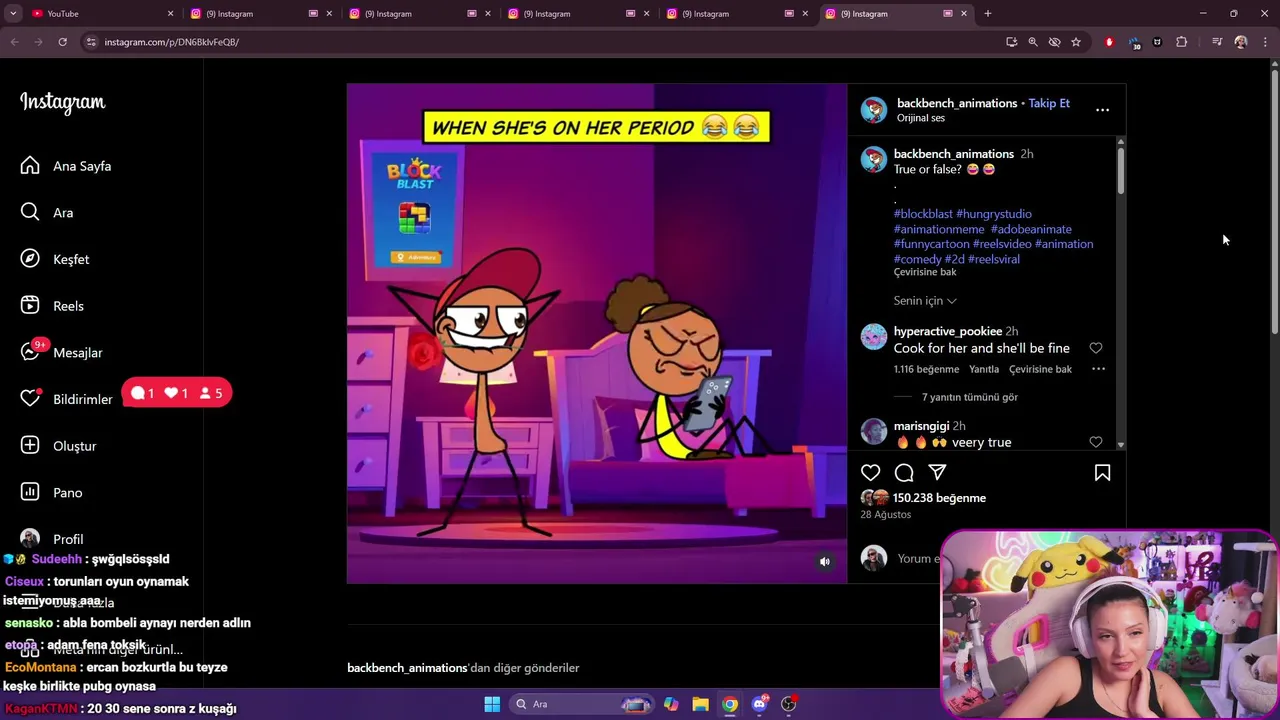Open the comment bubble icon under the post
The width and height of the screenshot is (1280, 720).
tap(904, 473)
